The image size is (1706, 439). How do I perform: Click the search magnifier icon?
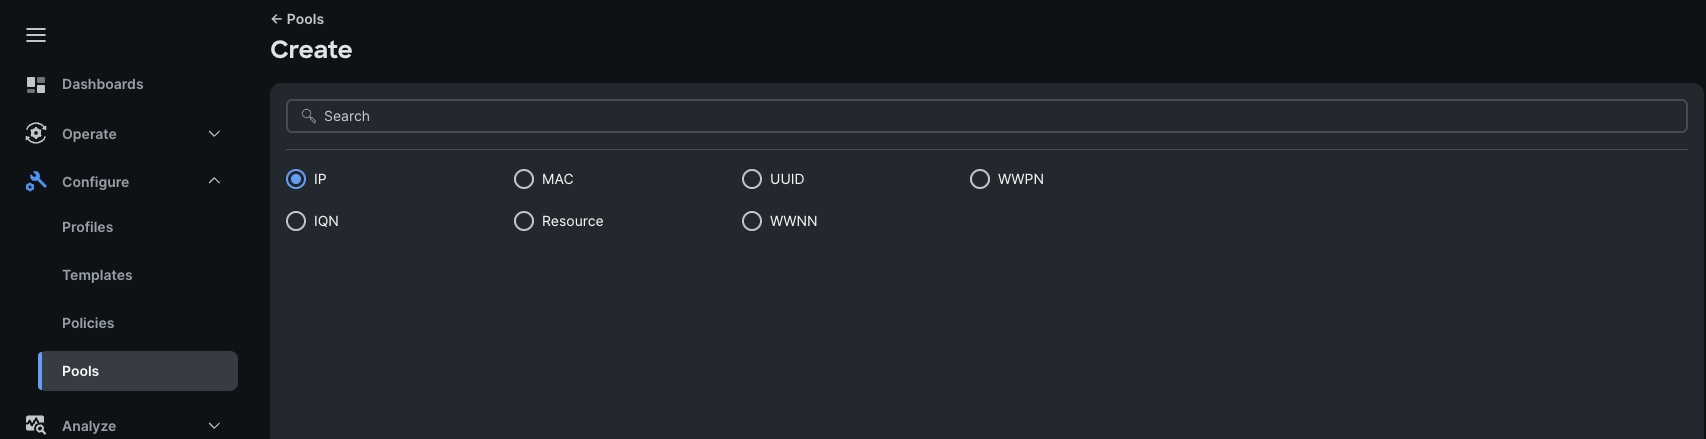[x=309, y=116]
